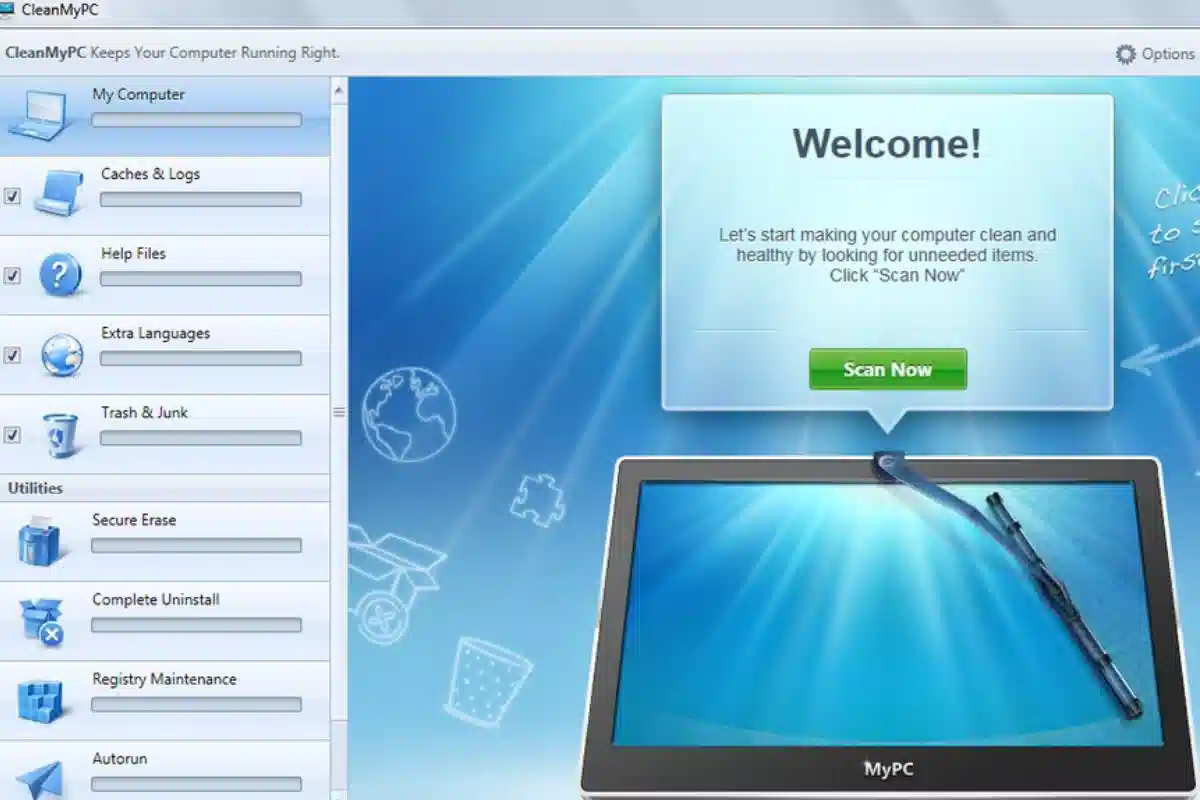Click the Registry Maintenance cubes icon

40,701
